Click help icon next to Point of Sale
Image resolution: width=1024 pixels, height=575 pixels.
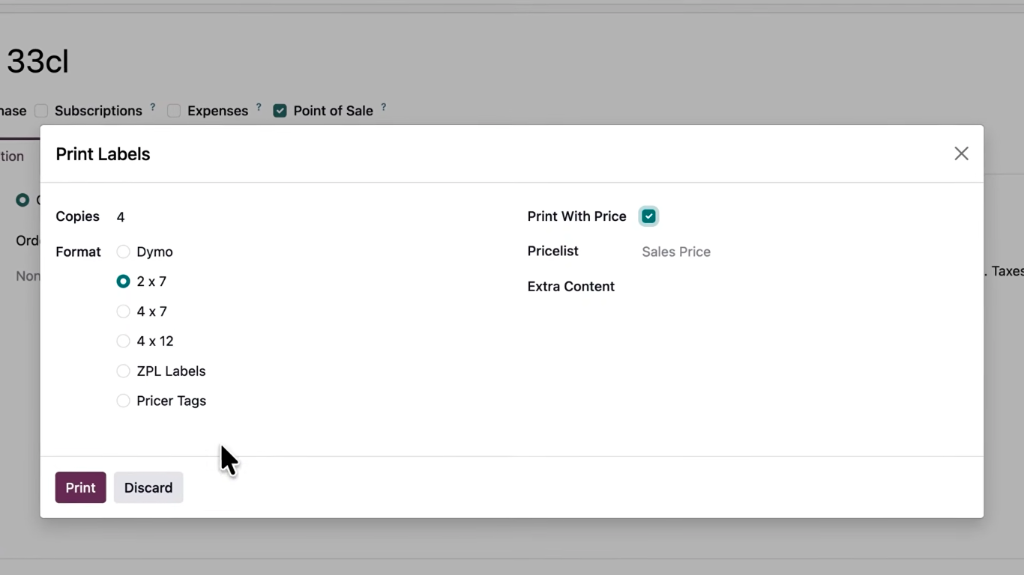coord(383,107)
